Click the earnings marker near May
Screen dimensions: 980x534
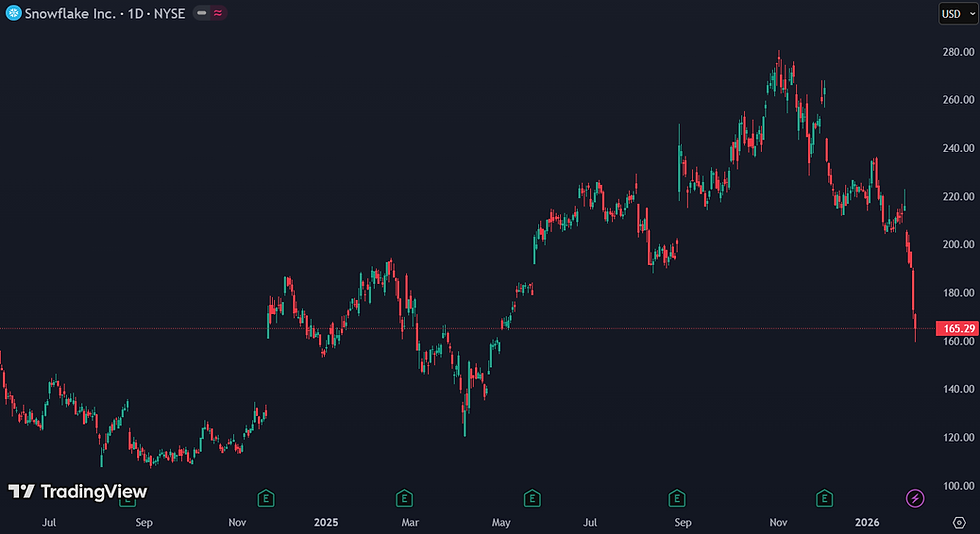coord(532,498)
